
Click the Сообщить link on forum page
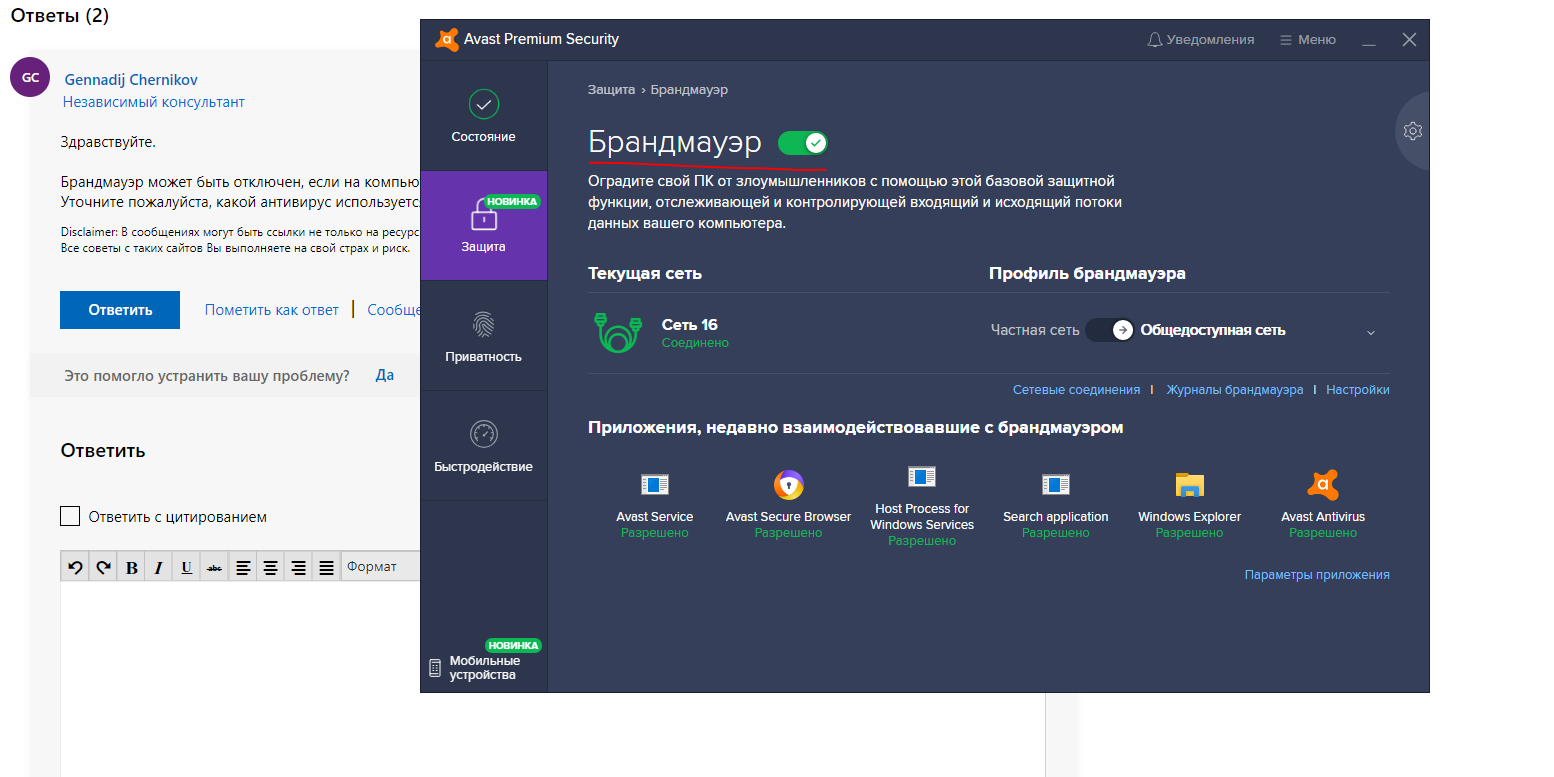(x=393, y=310)
